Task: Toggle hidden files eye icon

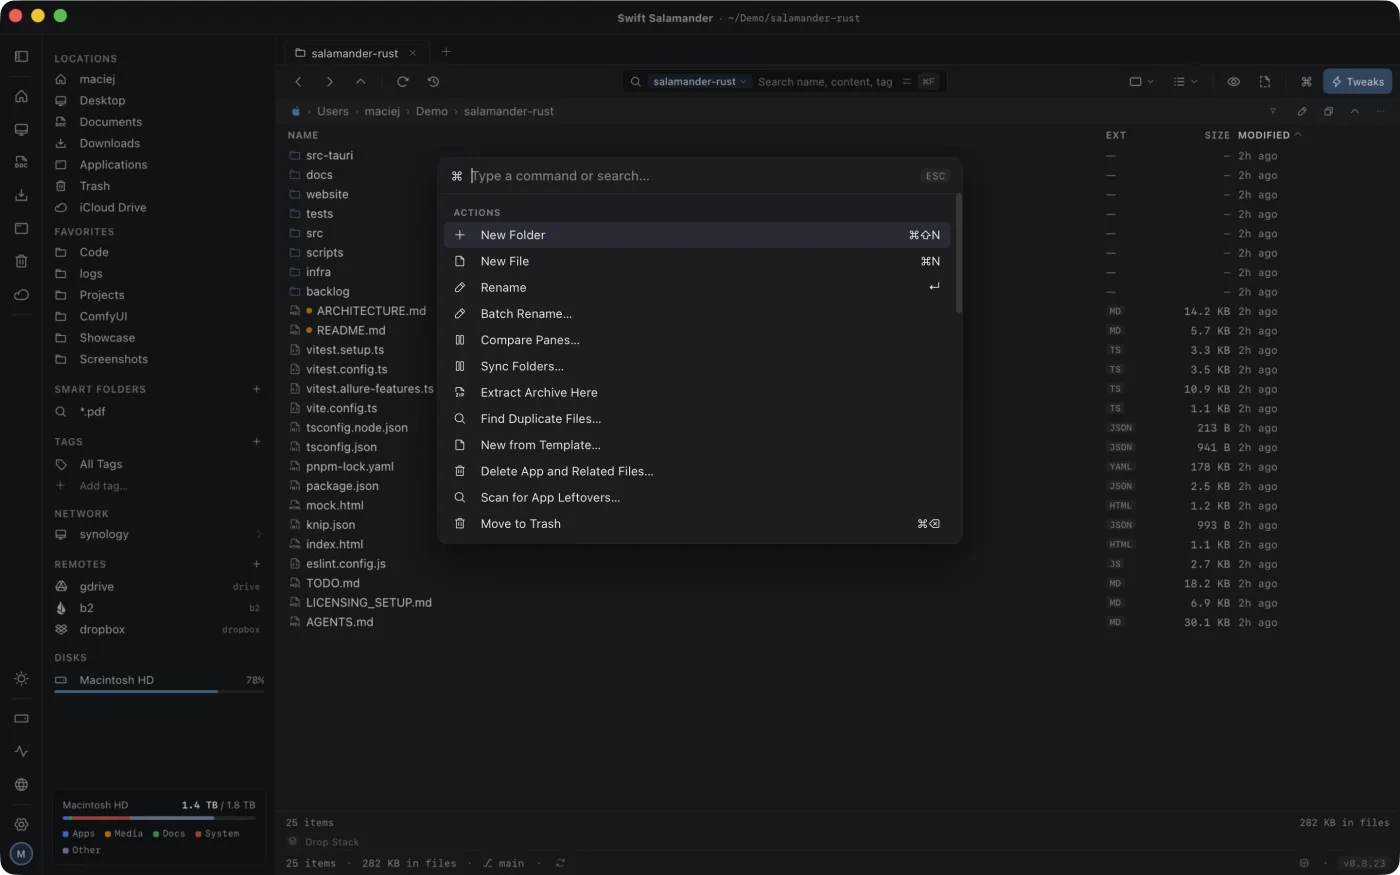Action: tap(1234, 82)
